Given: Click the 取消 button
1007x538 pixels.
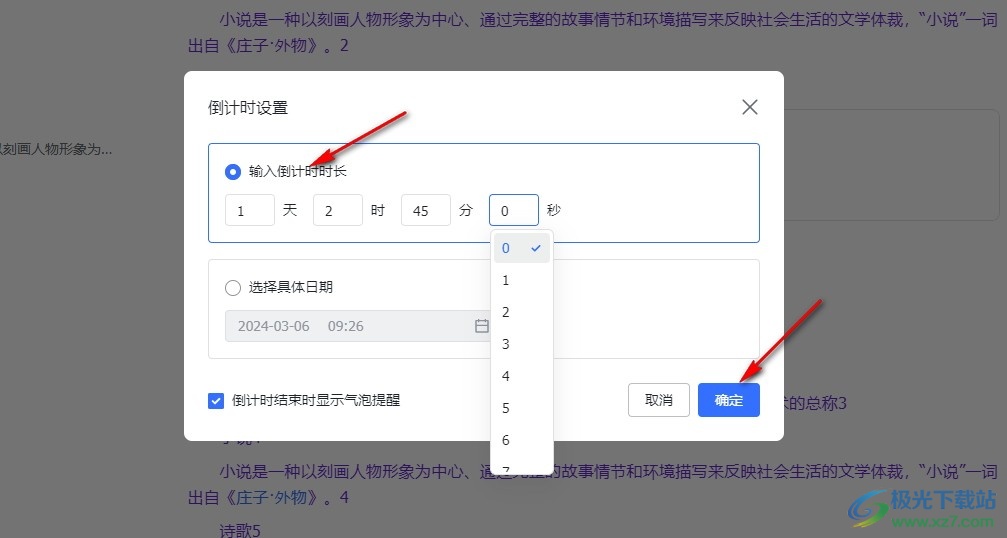Looking at the screenshot, I should click(659, 401).
